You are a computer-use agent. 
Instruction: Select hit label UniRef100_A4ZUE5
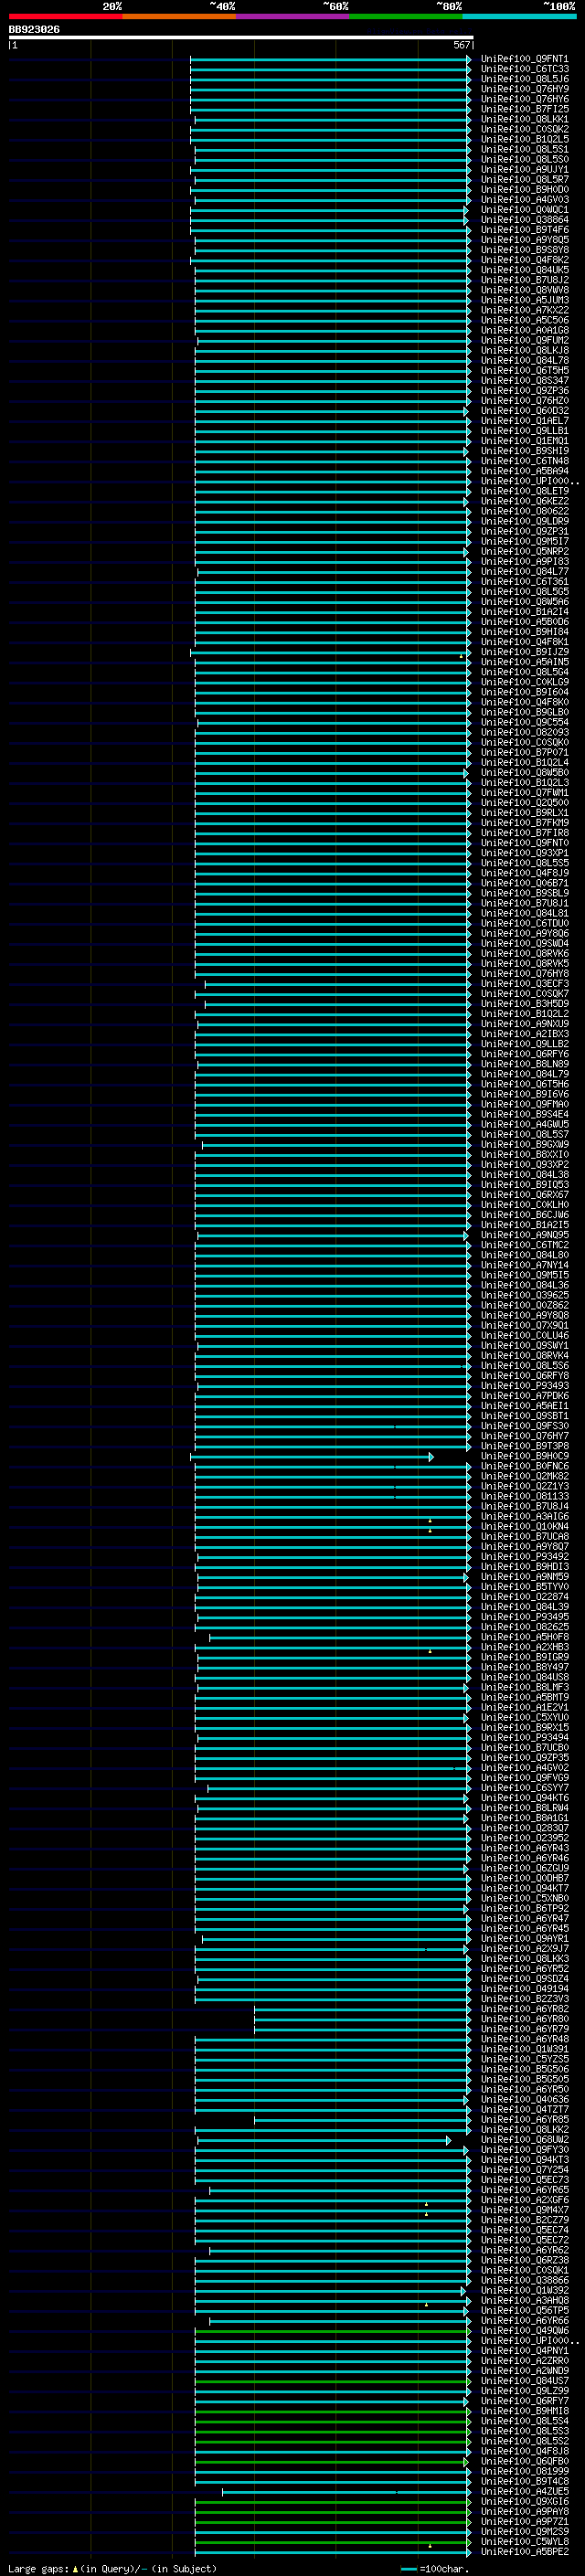[524, 2491]
